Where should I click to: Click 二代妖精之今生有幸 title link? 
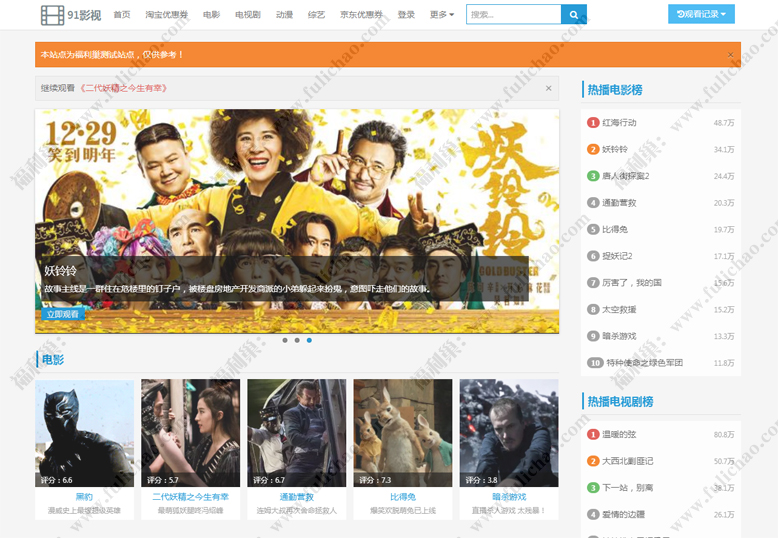click(x=191, y=497)
